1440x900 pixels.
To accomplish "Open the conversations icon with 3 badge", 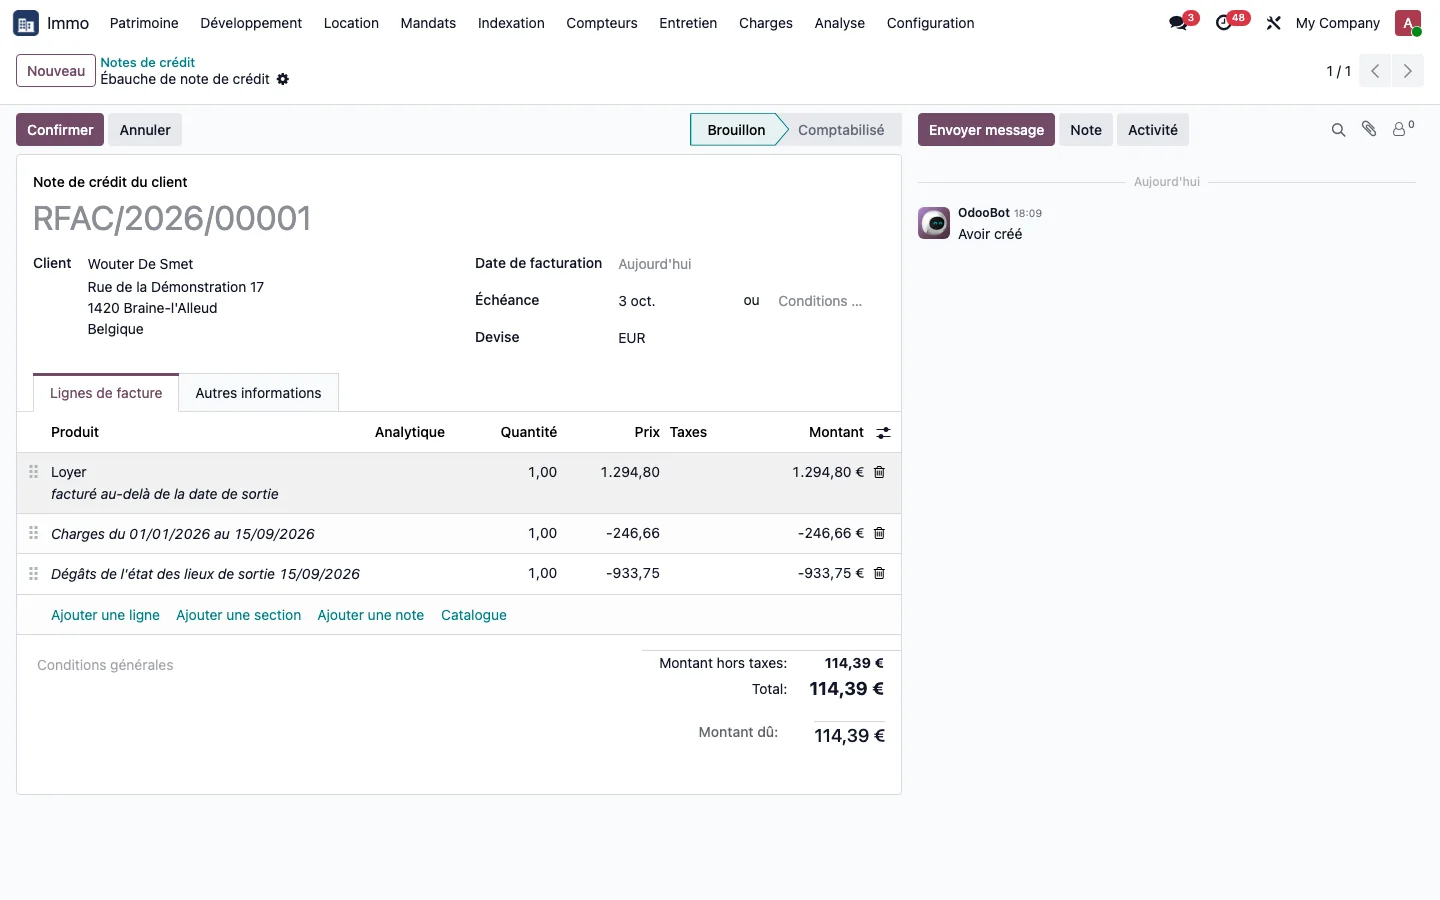I will (1178, 23).
